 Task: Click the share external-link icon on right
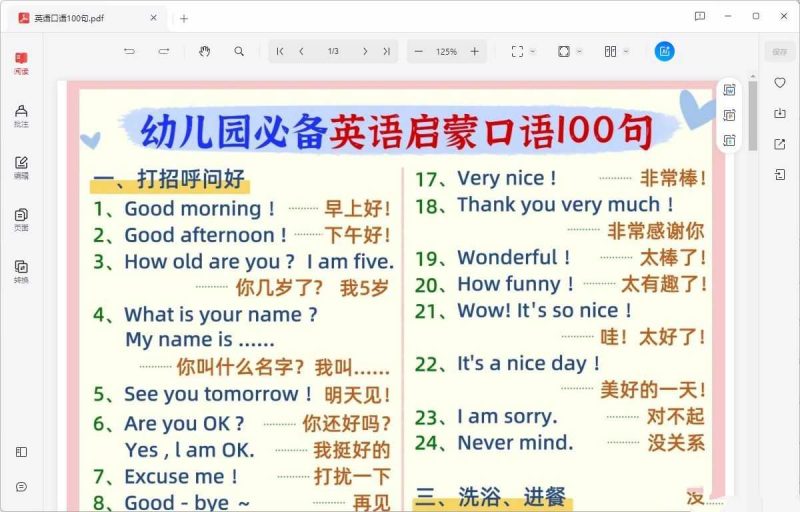coord(780,144)
